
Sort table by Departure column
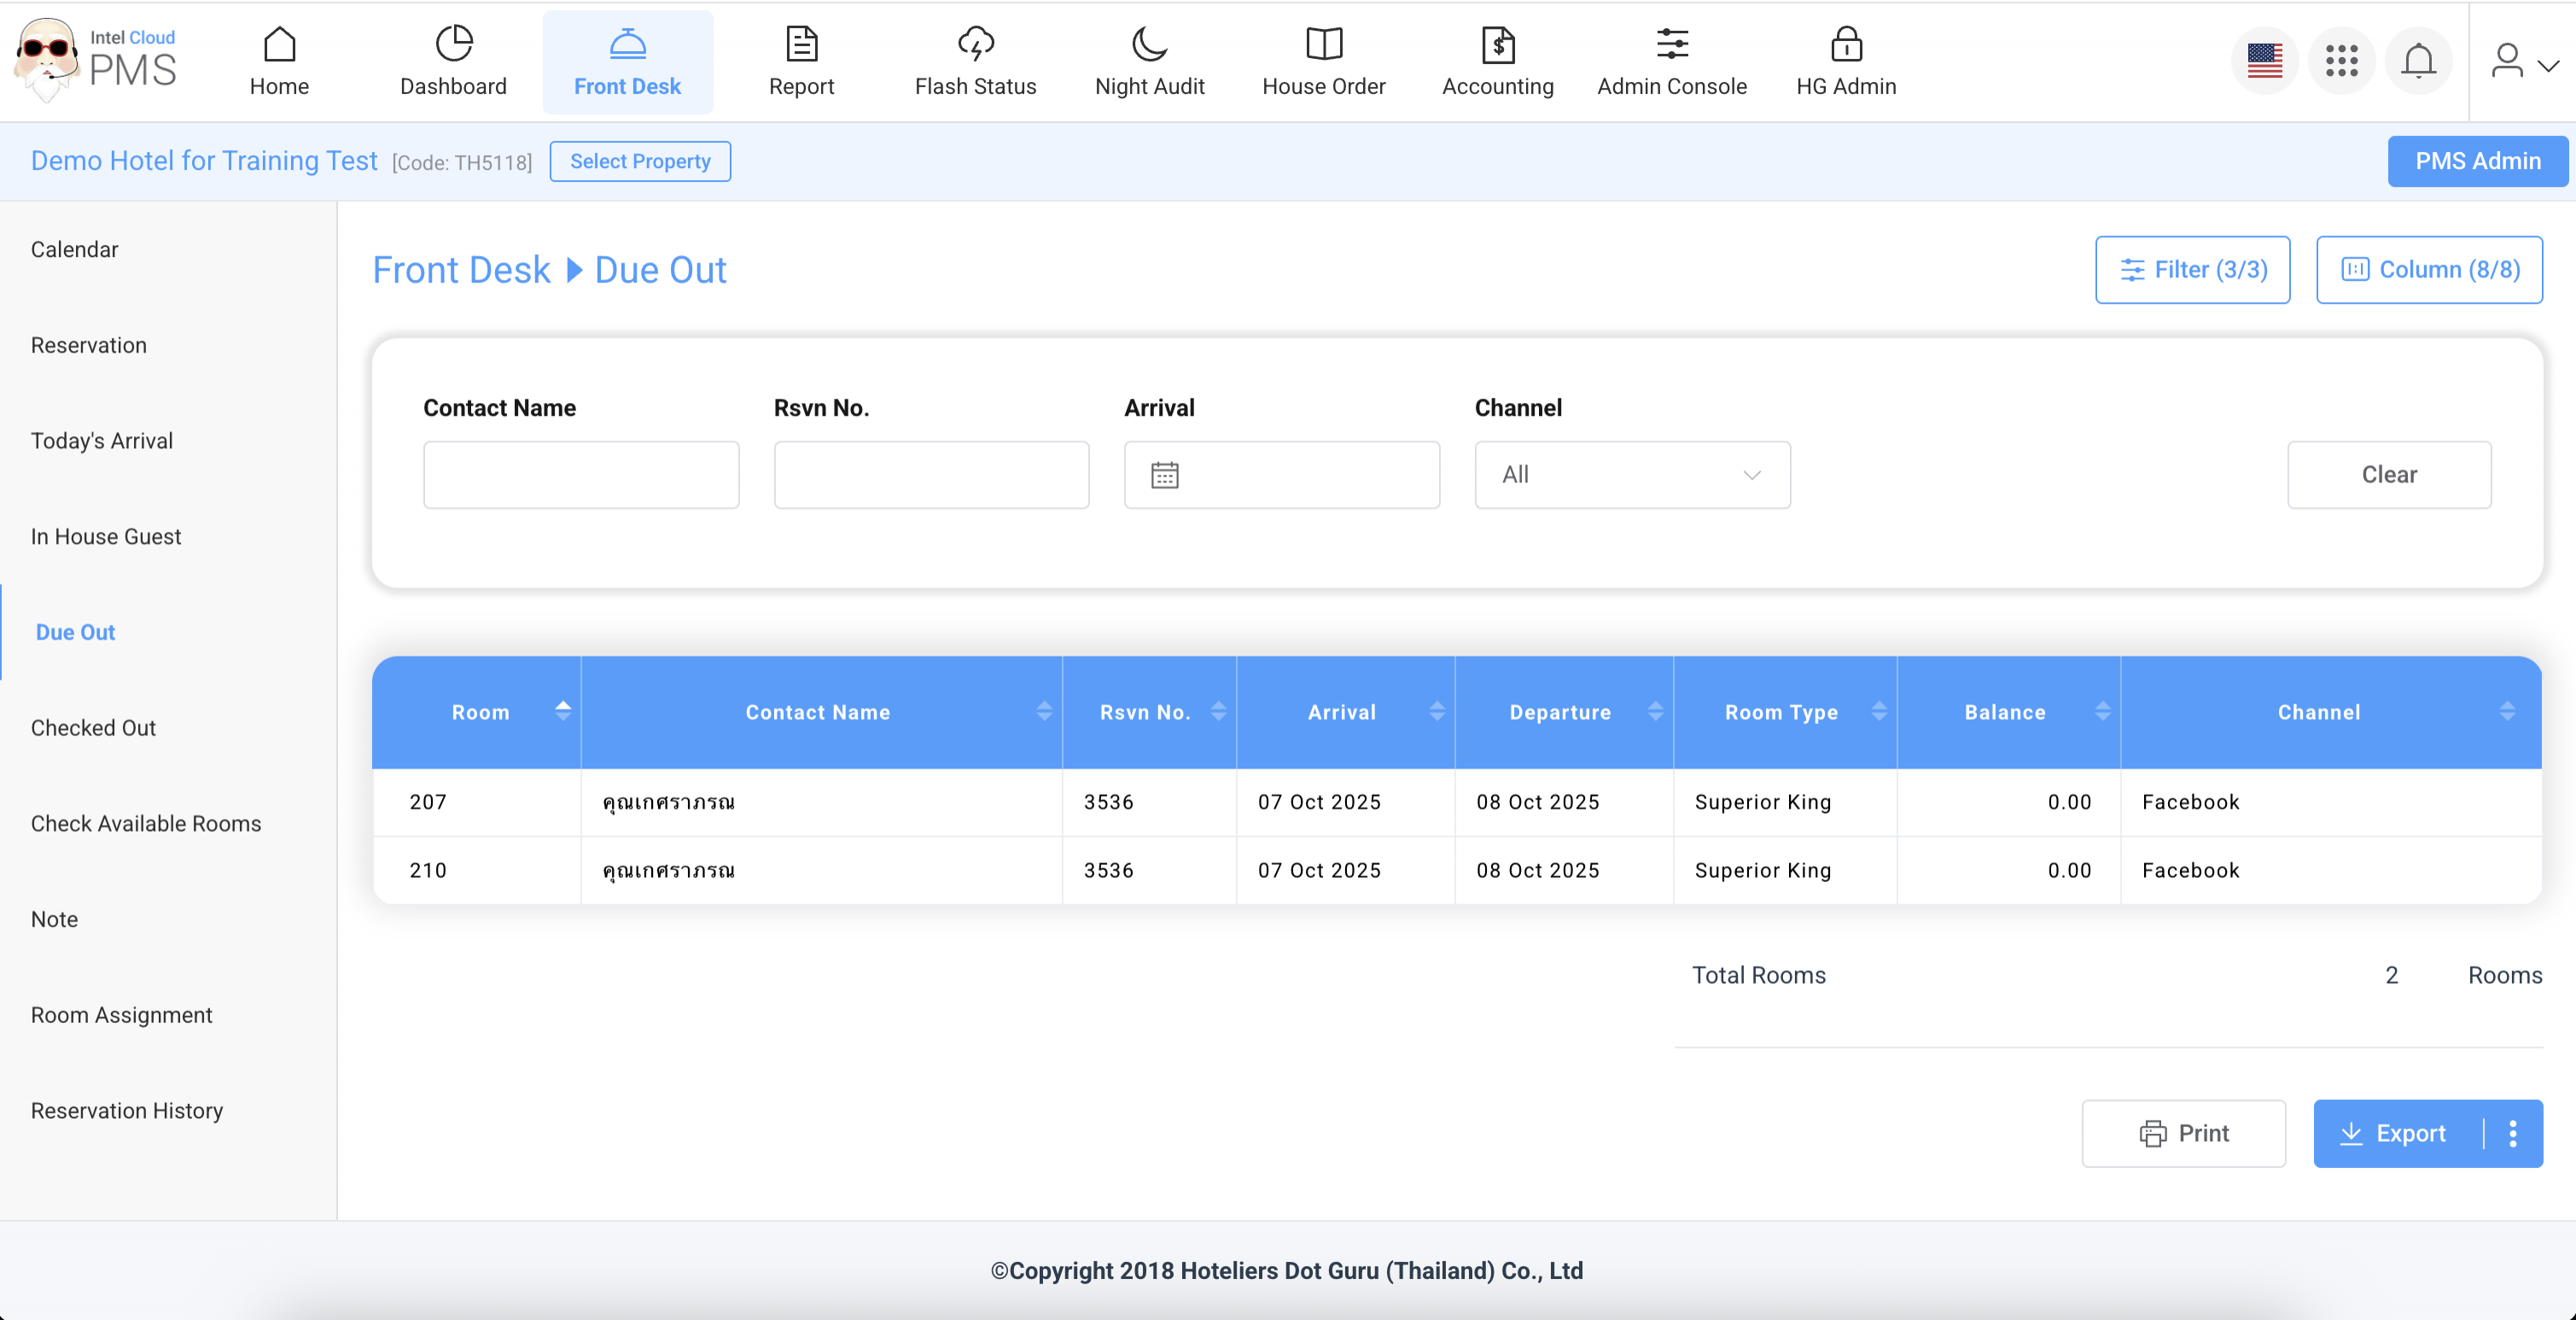(1655, 711)
